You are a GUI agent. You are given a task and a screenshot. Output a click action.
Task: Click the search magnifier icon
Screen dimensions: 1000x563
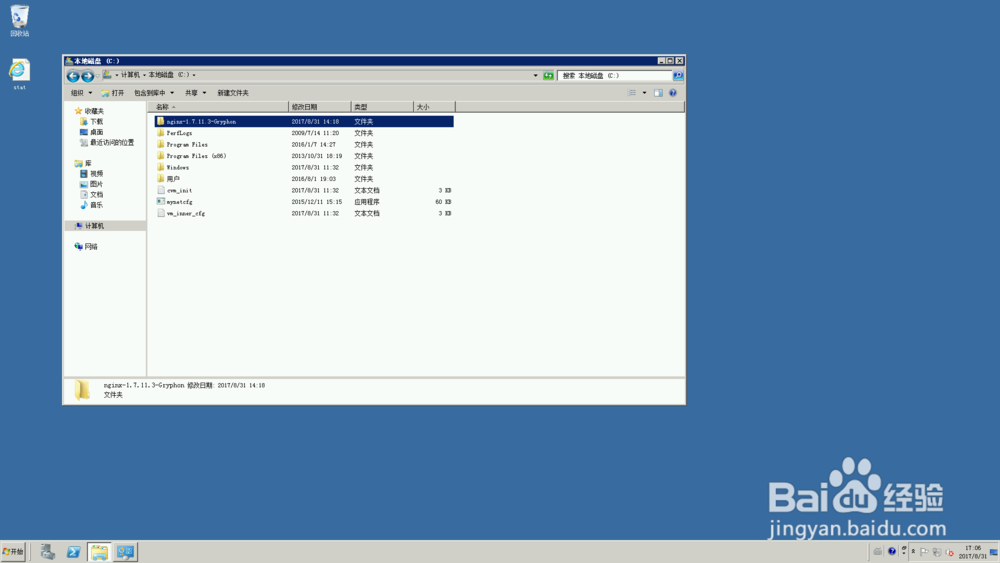click(678, 75)
